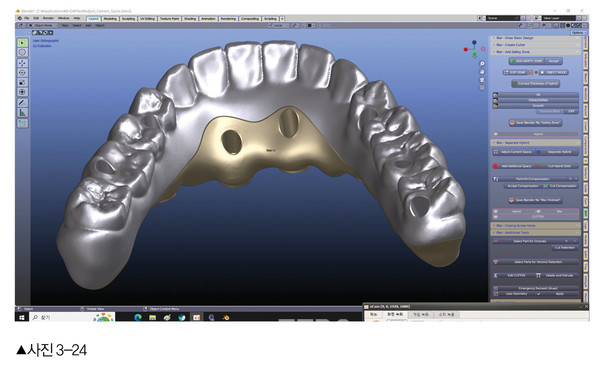The width and height of the screenshot is (600, 366).
Task: Select the Scale tool in left toolbar
Action: tap(22, 82)
